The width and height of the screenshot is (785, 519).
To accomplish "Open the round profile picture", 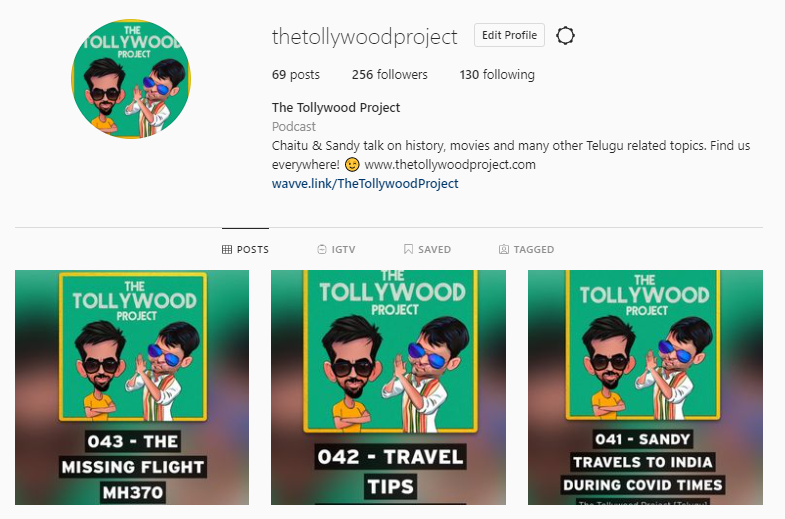I will coord(131,79).
